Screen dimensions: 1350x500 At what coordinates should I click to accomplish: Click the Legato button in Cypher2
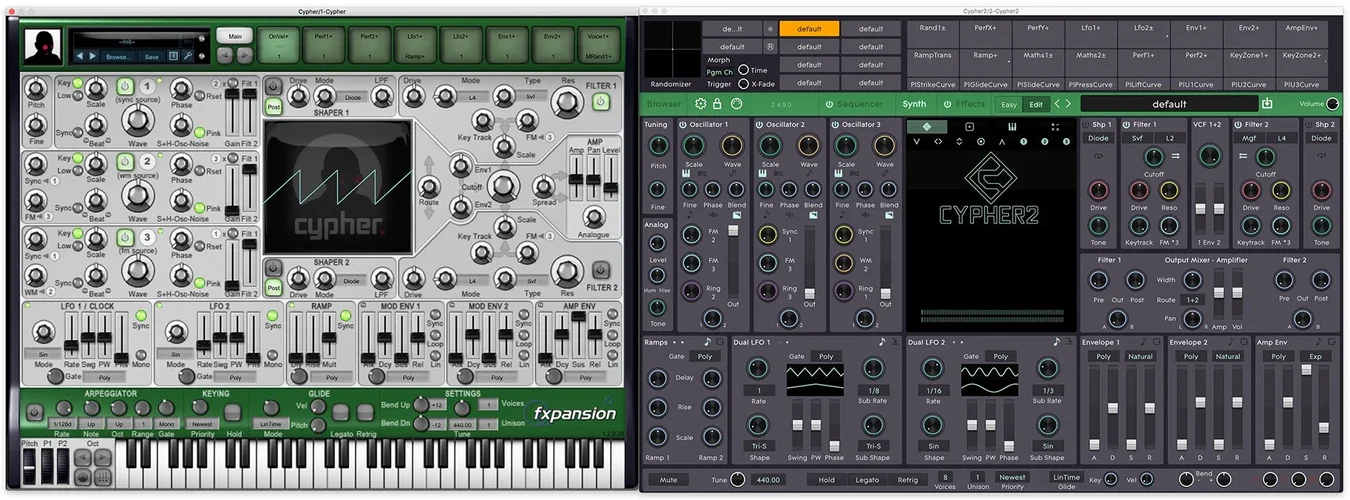click(x=867, y=480)
